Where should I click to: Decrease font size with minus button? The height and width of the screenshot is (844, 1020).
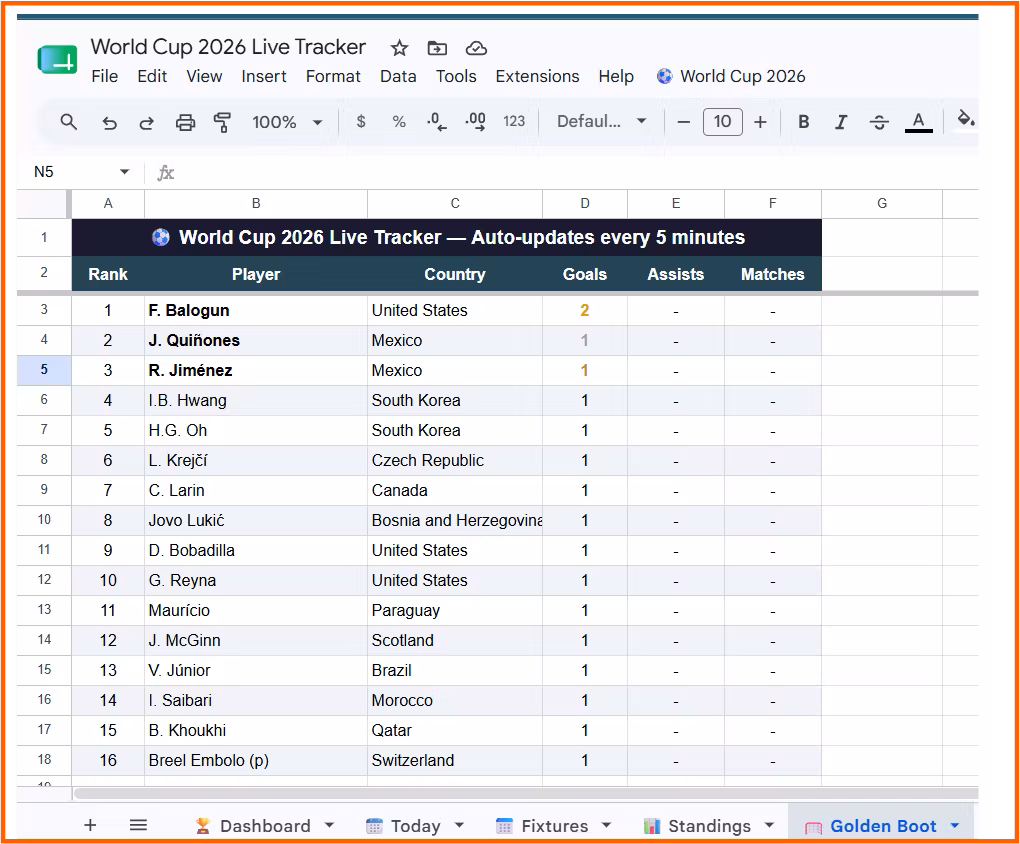[x=683, y=122]
